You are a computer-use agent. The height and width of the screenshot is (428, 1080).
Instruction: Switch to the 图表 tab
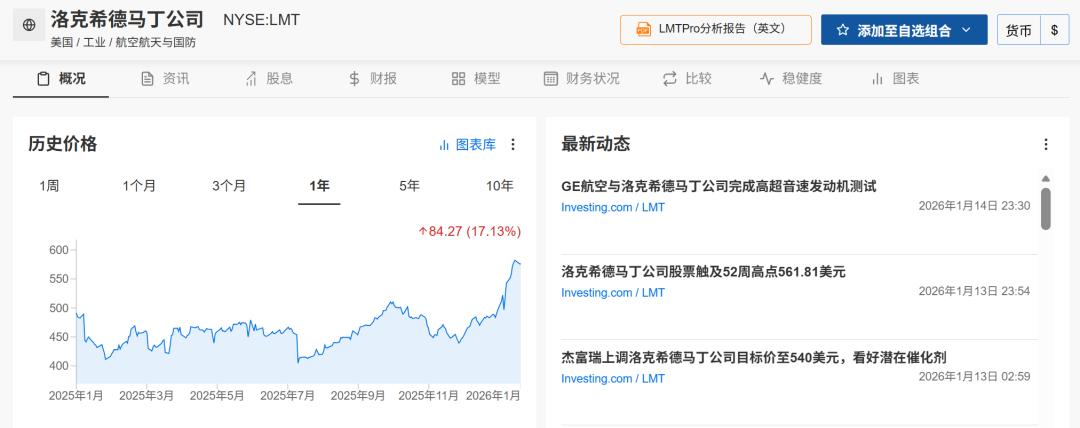coord(895,79)
